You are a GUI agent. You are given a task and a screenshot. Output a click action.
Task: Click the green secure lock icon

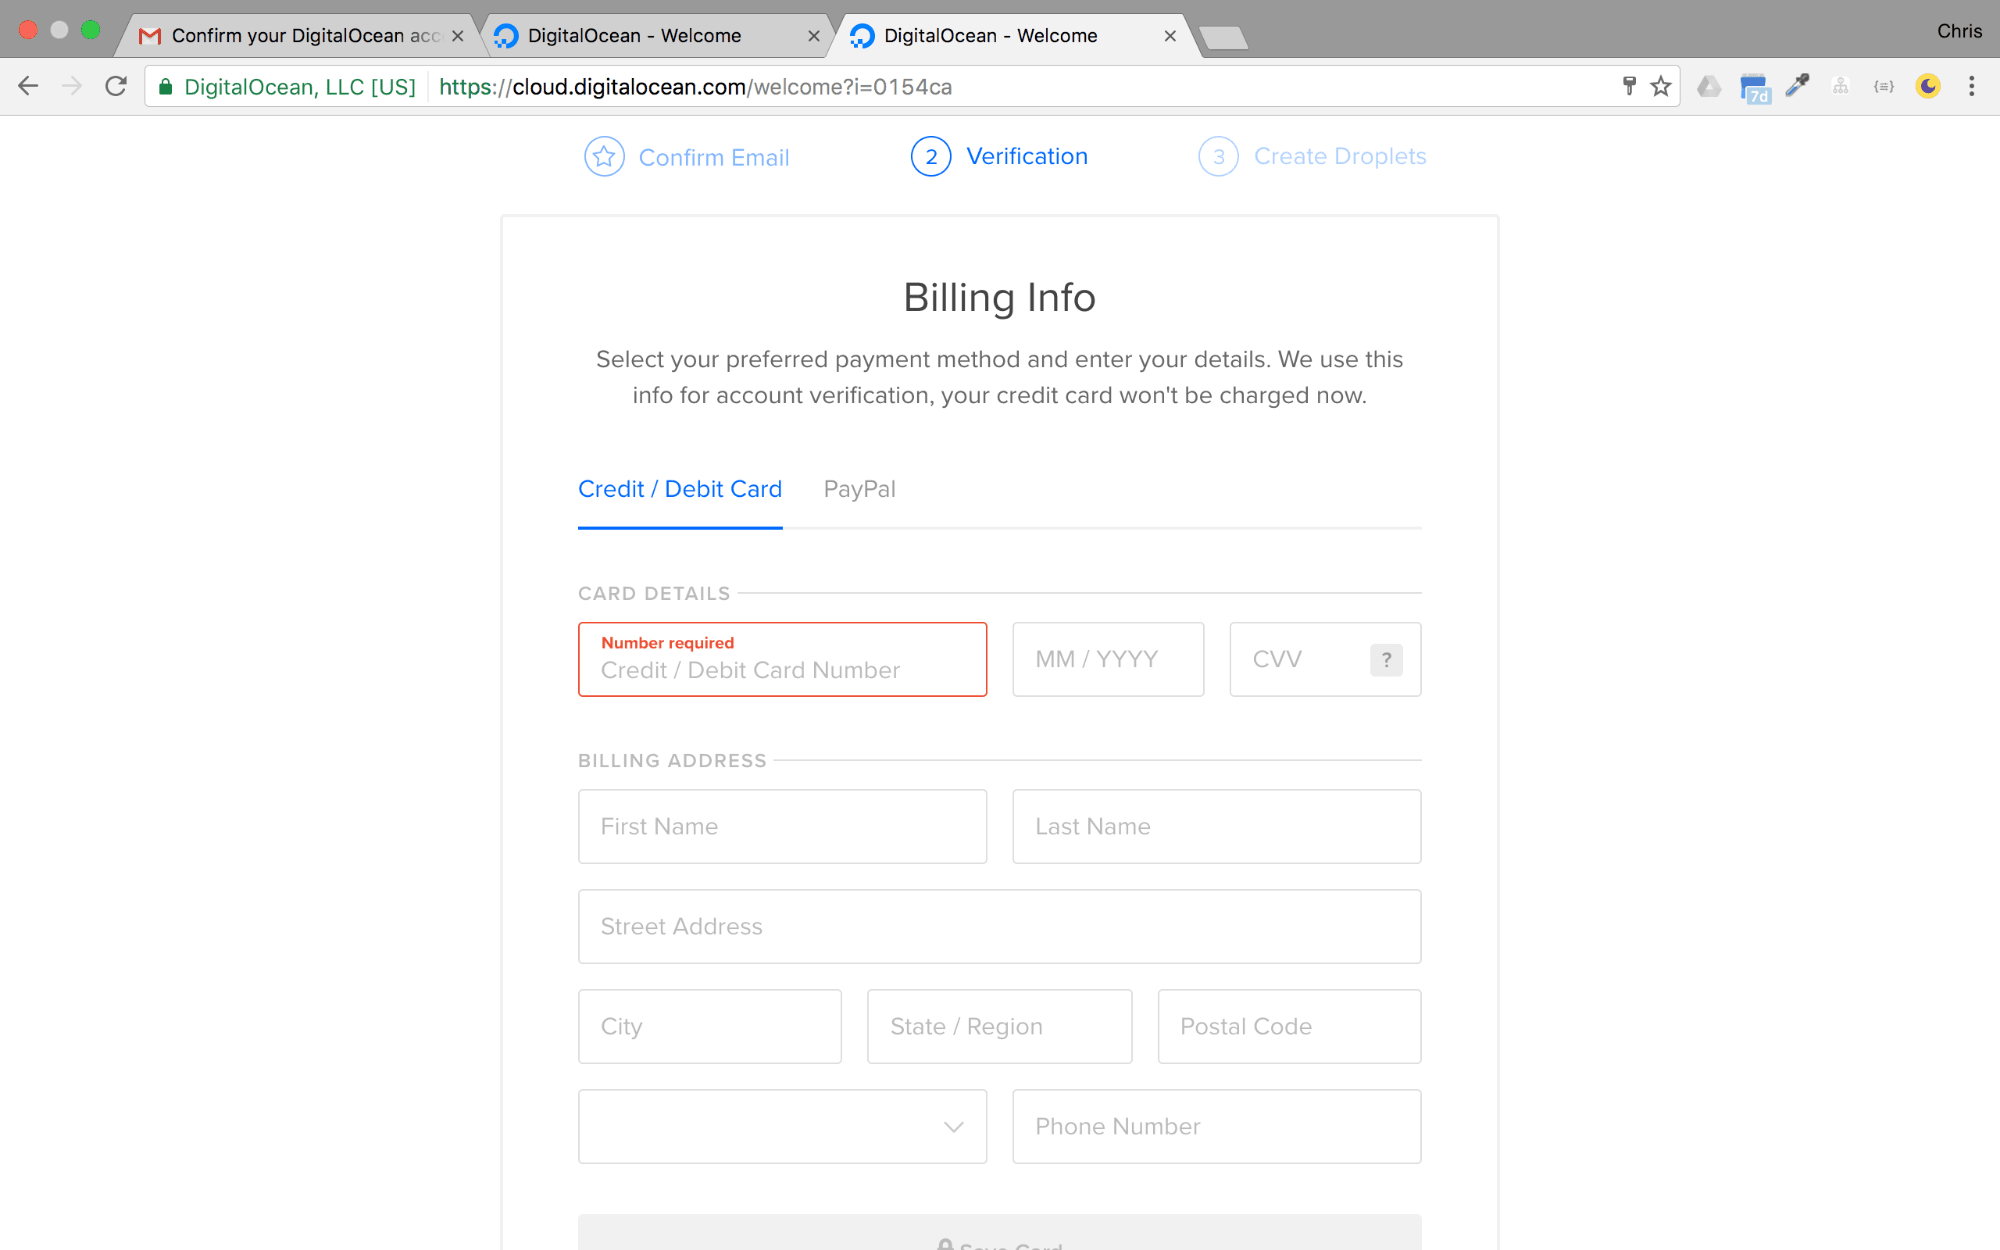pyautogui.click(x=166, y=87)
